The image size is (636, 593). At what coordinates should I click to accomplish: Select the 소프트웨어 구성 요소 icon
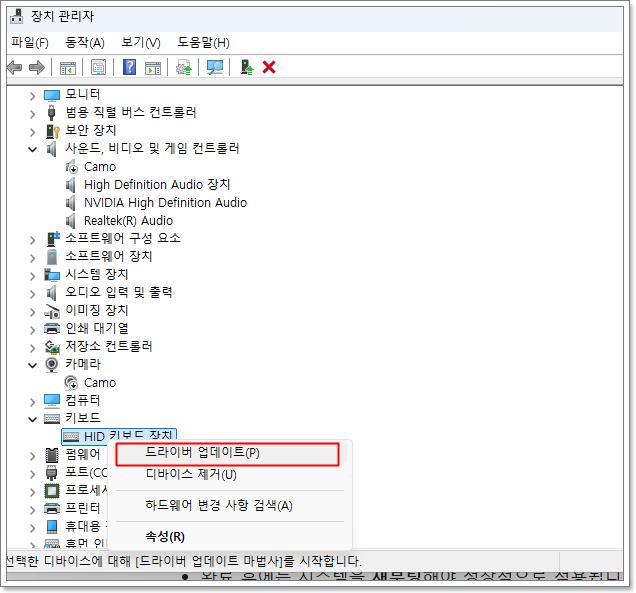click(53, 239)
